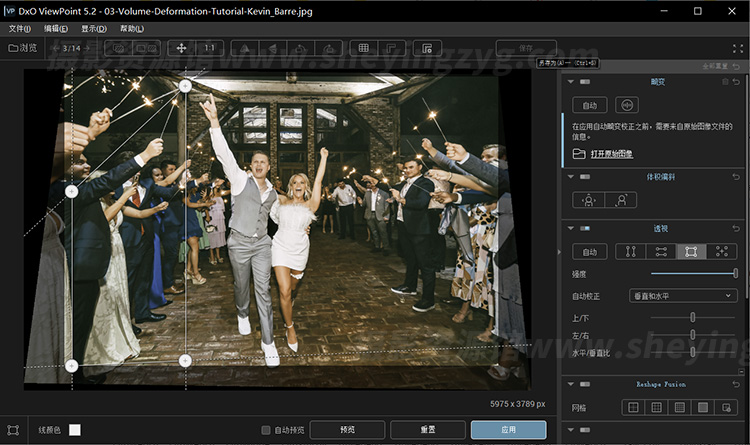The width and height of the screenshot is (750, 445).
Task: Select the force vertical parallels icon
Action: pyautogui.click(x=630, y=252)
